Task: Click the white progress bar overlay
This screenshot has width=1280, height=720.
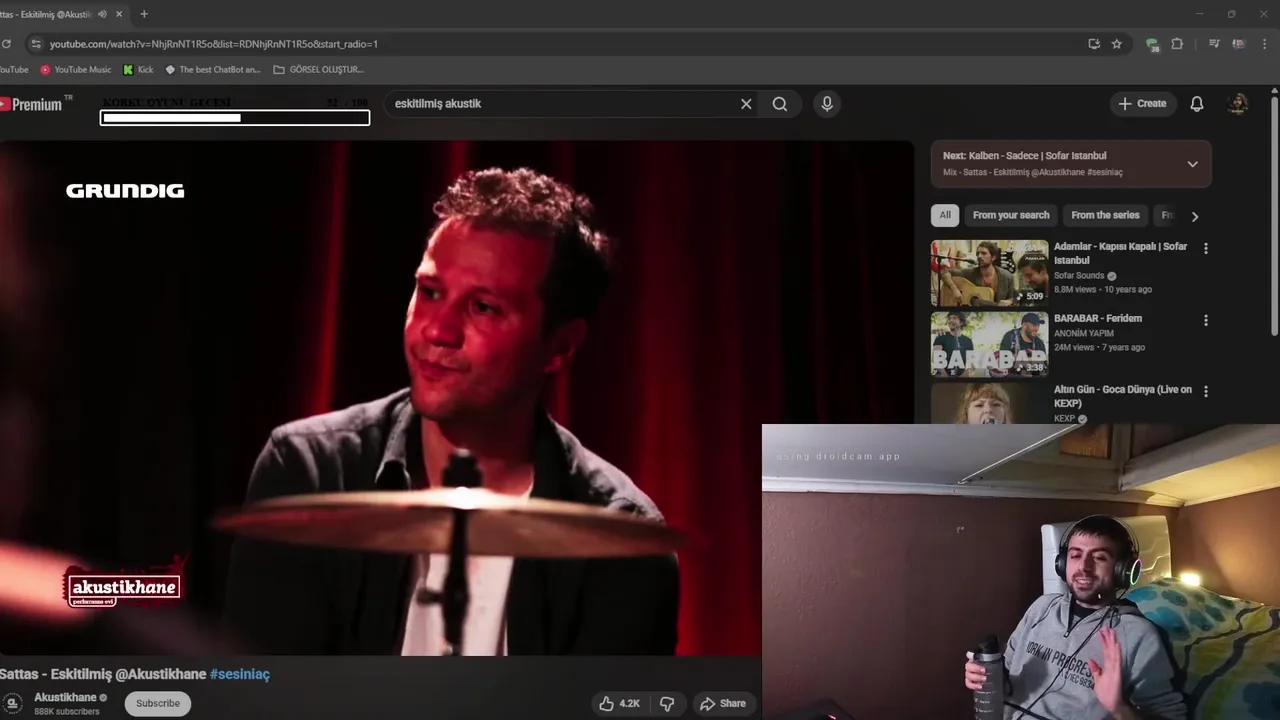Action: pyautogui.click(x=235, y=118)
